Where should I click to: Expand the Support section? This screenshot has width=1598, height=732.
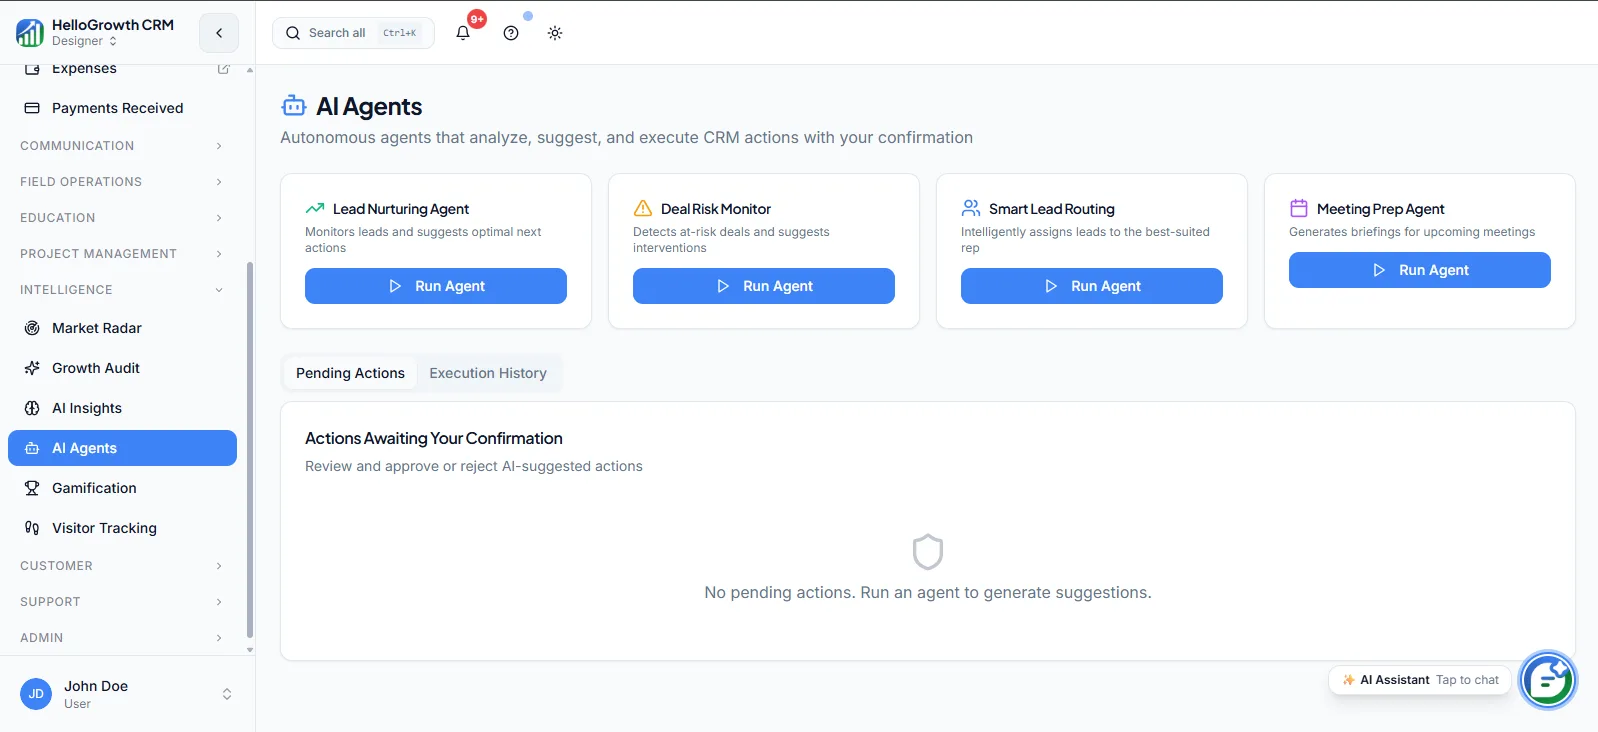coord(122,602)
